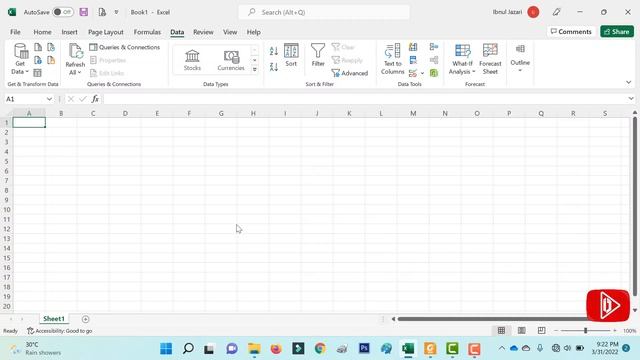Click the Existing Connections icon

(x=51, y=60)
